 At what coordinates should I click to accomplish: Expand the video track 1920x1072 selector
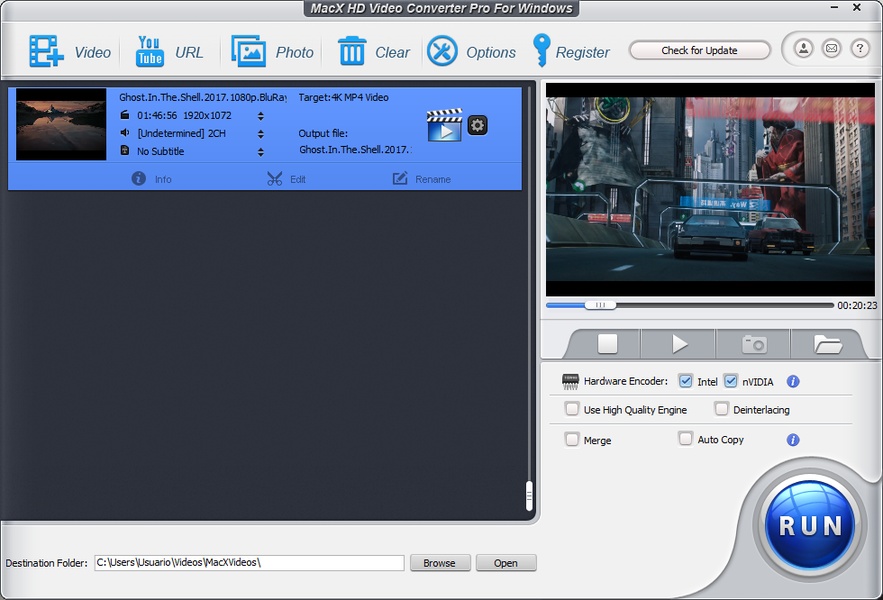261,115
